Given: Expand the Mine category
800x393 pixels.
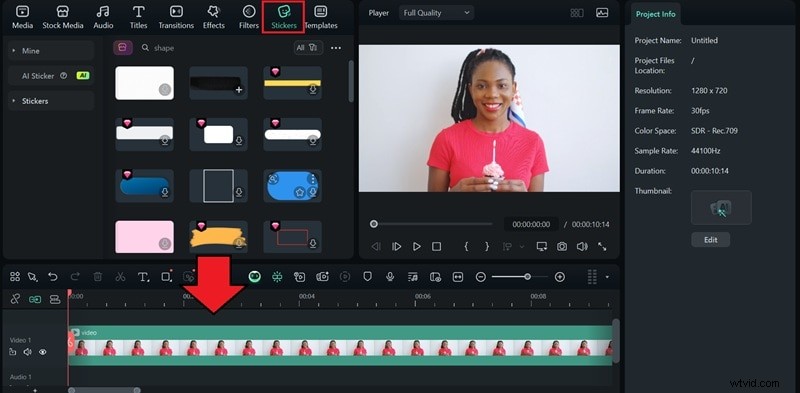Looking at the screenshot, I should click(x=51, y=51).
